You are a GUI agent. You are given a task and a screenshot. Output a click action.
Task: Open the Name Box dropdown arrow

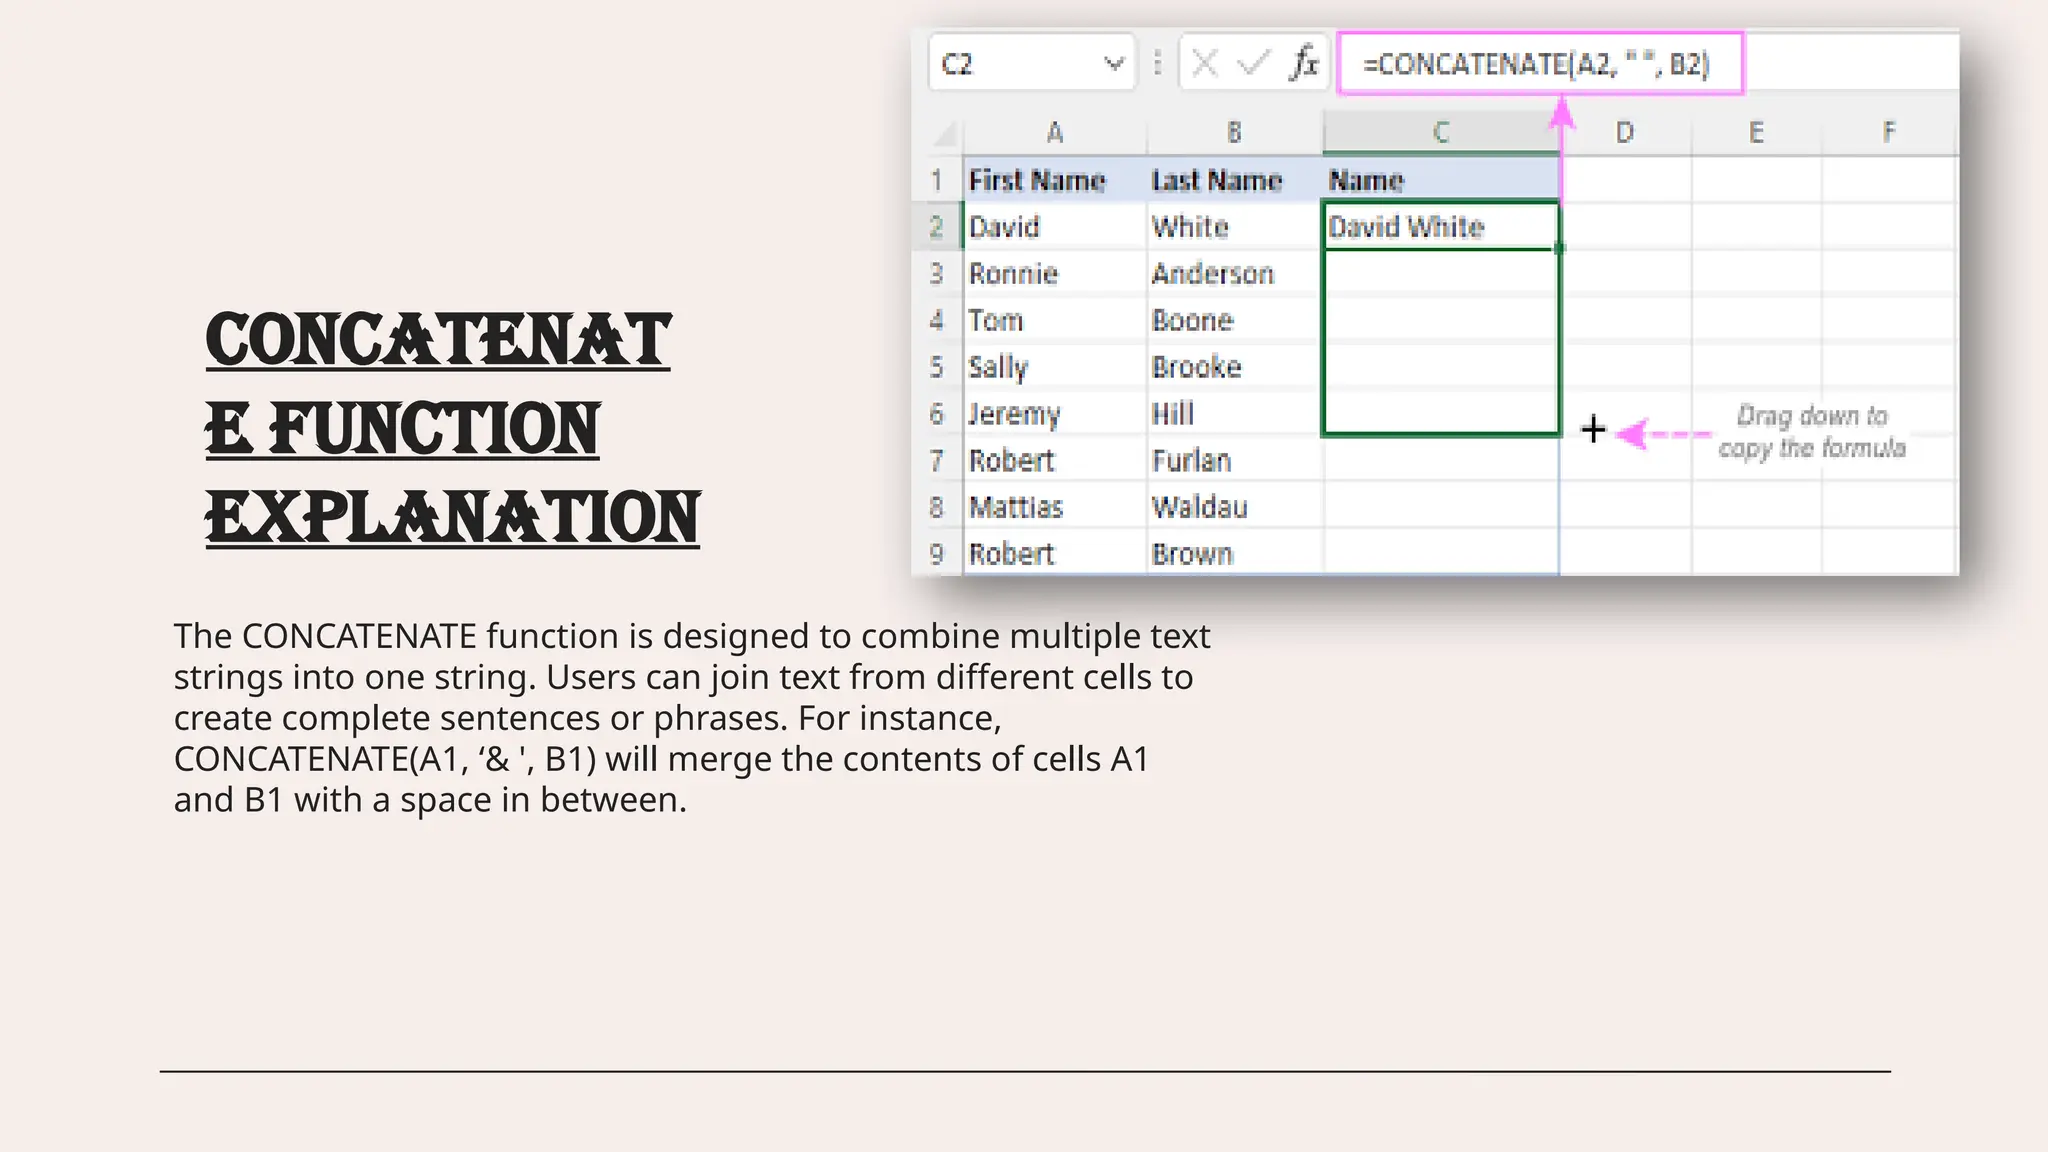tap(1114, 64)
